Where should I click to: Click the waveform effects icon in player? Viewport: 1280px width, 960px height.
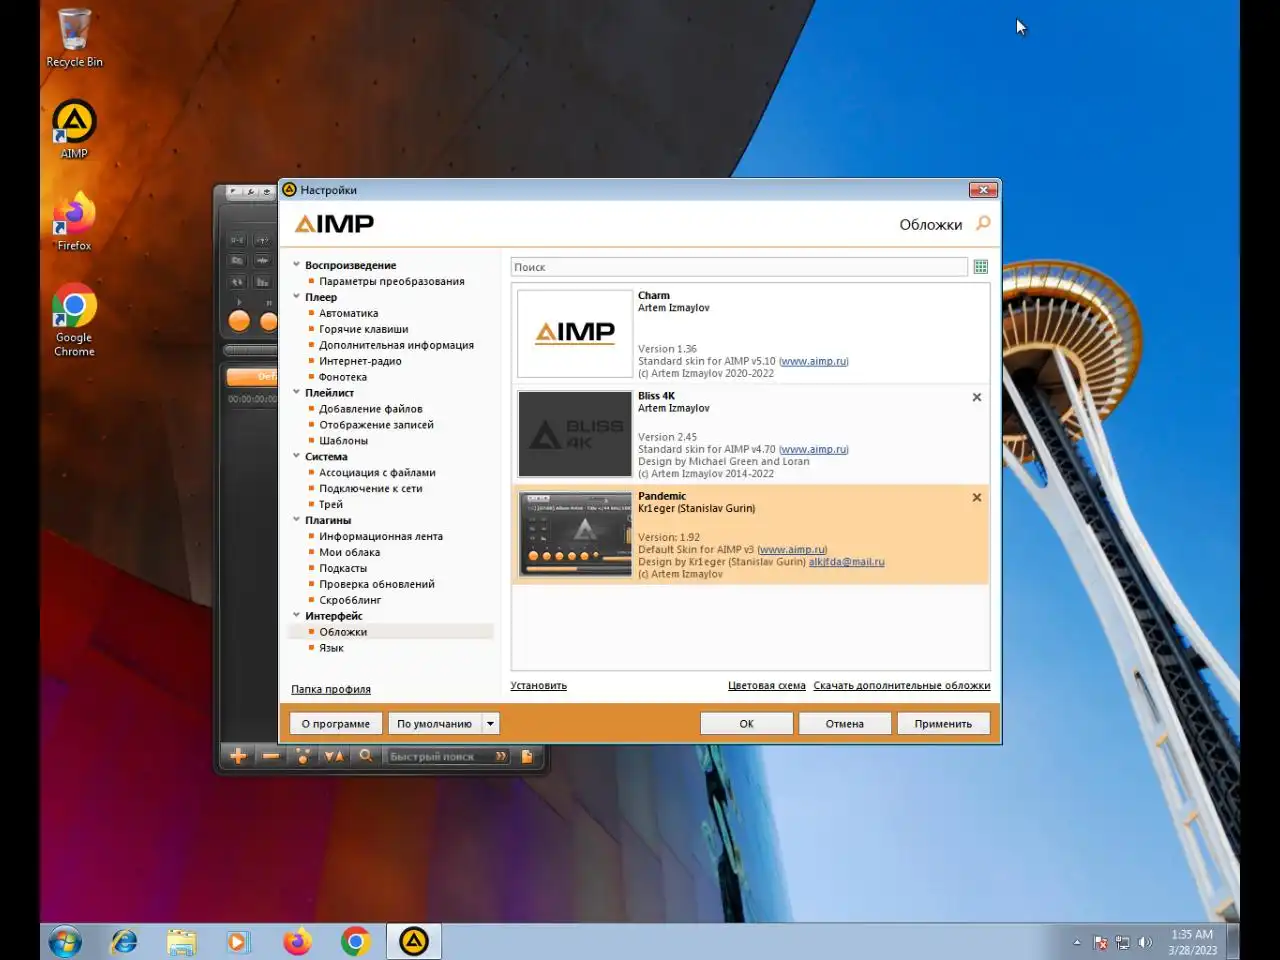point(263,261)
